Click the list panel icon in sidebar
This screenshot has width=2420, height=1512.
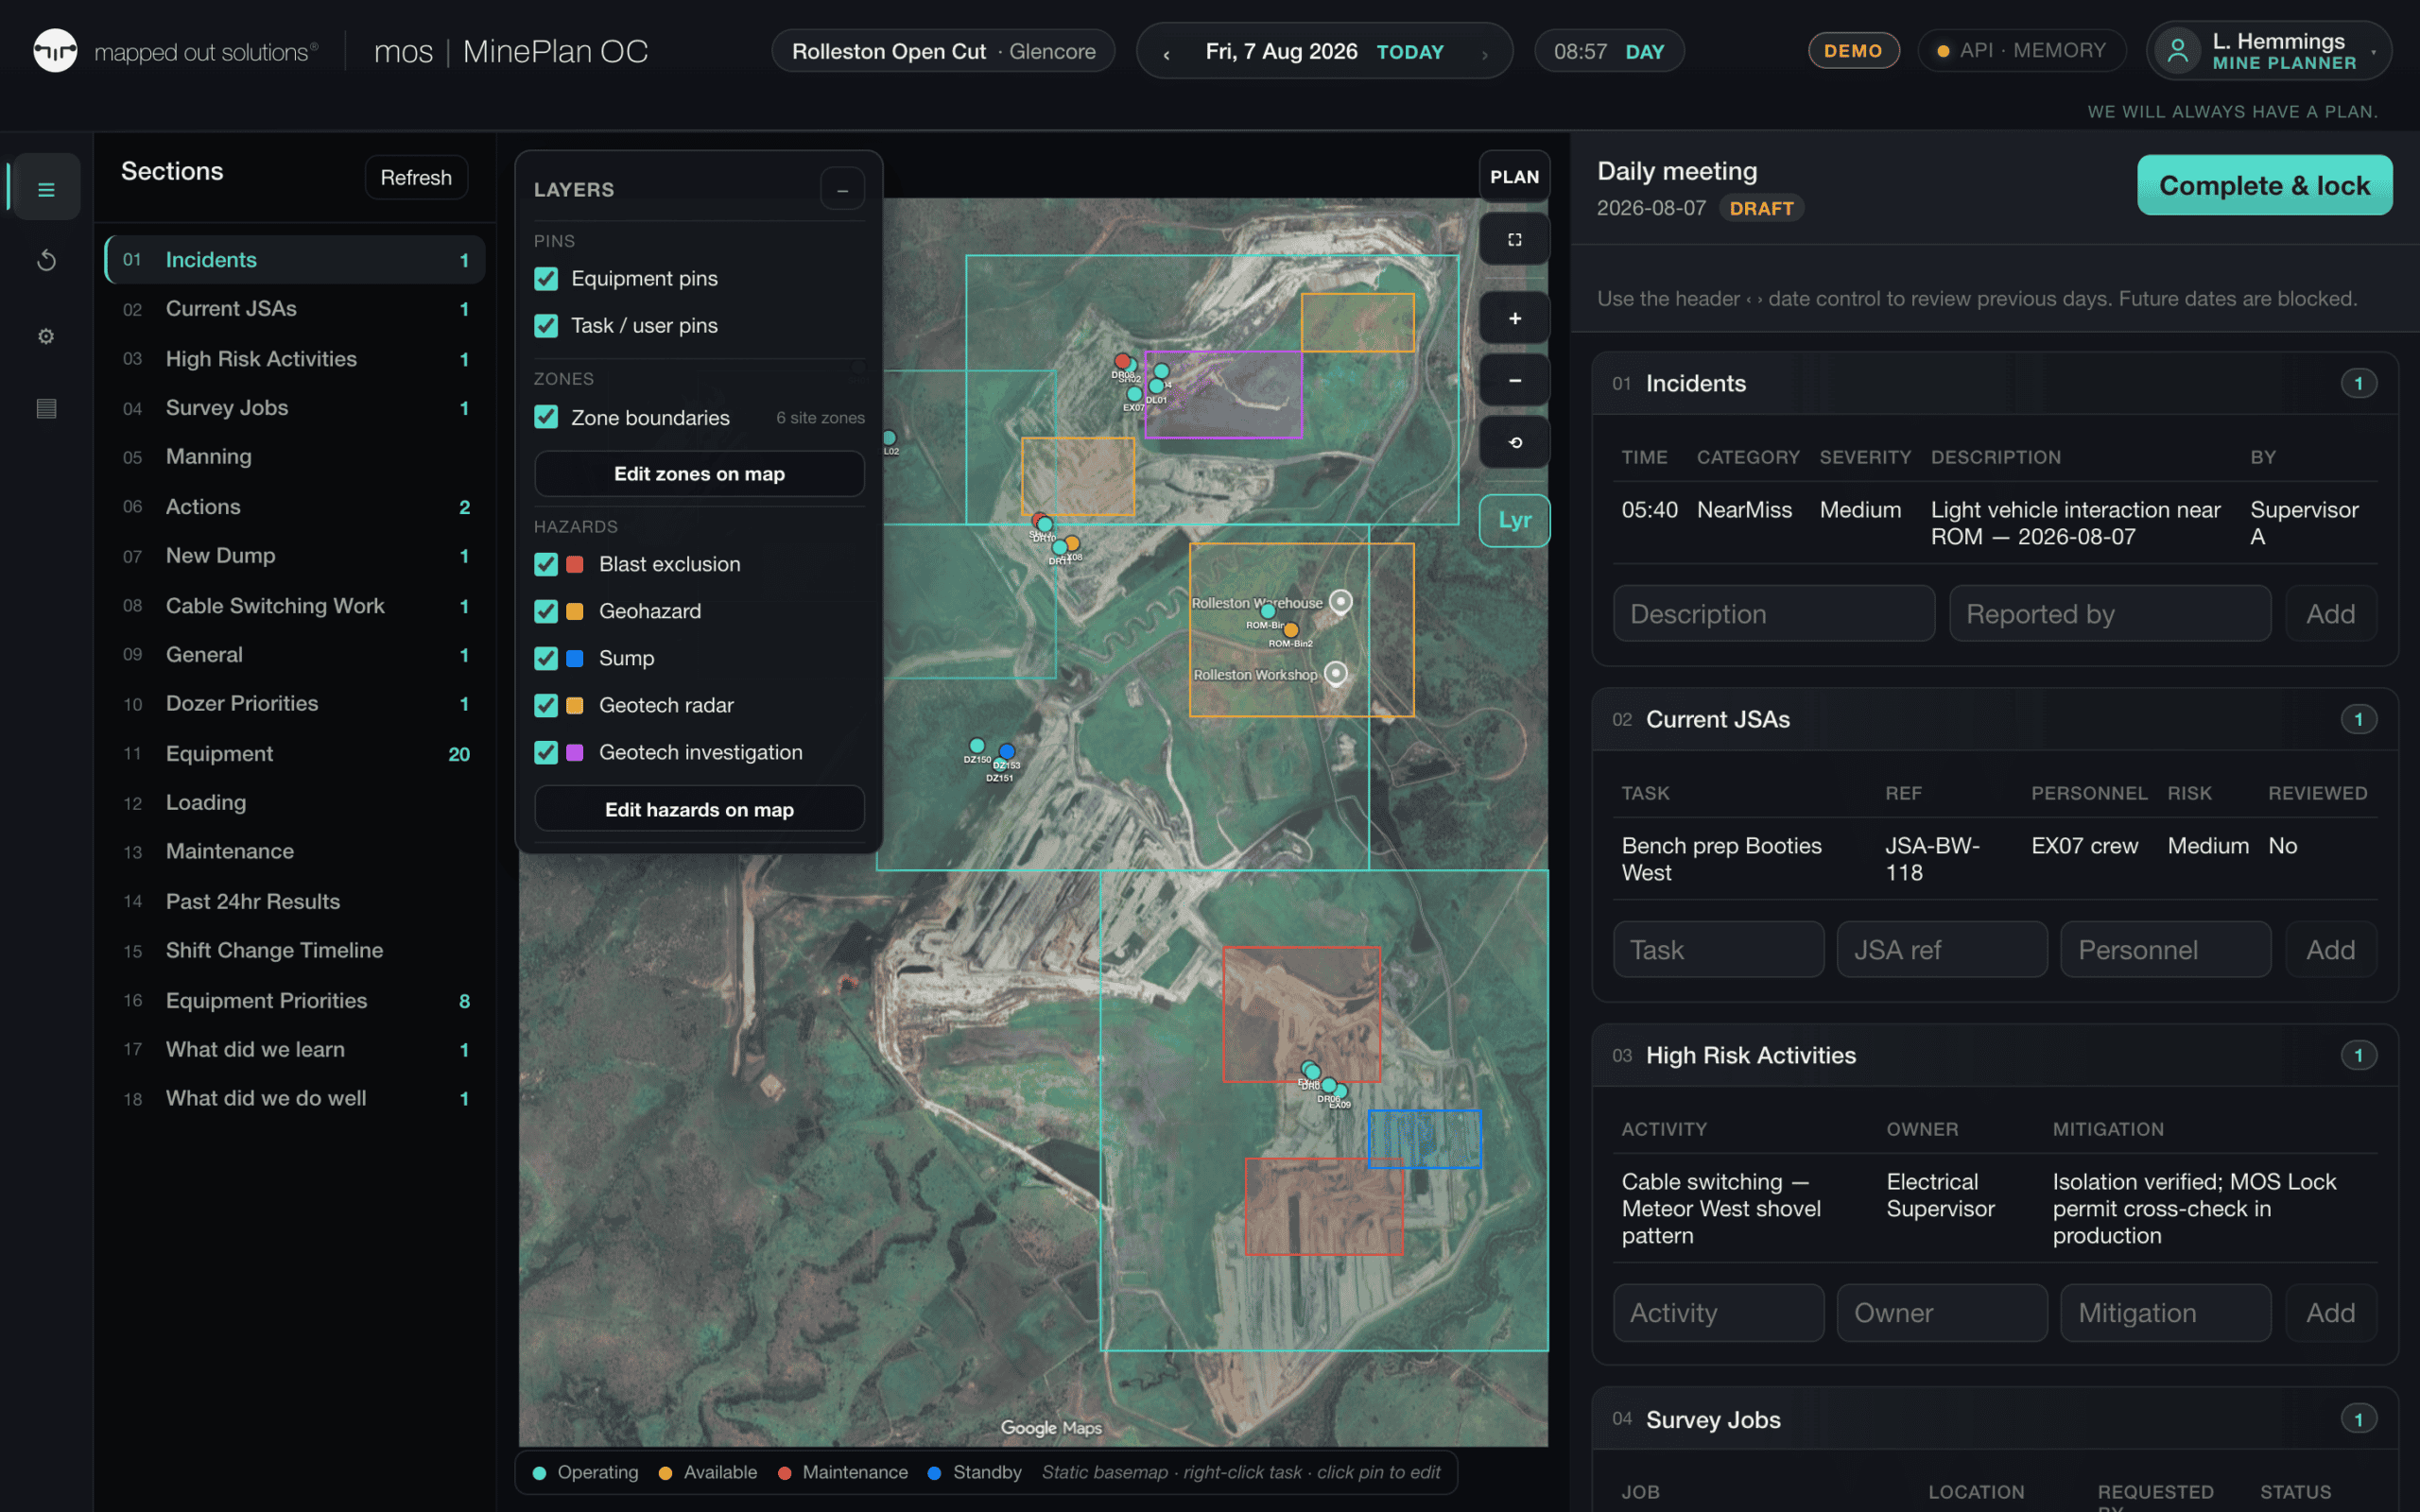coord(46,408)
